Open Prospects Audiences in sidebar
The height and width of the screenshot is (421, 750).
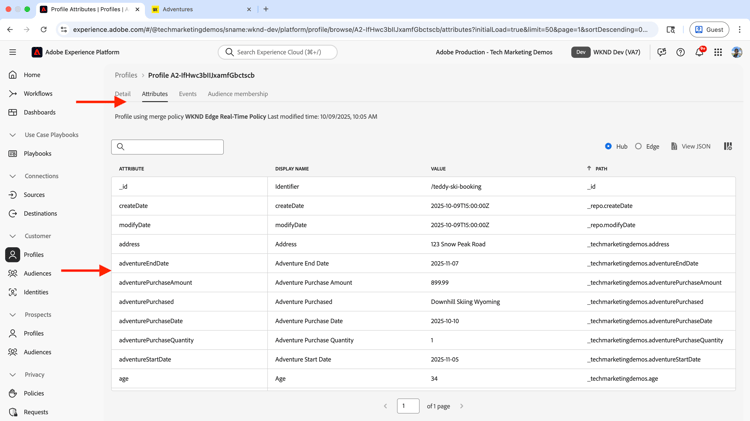pos(37,352)
